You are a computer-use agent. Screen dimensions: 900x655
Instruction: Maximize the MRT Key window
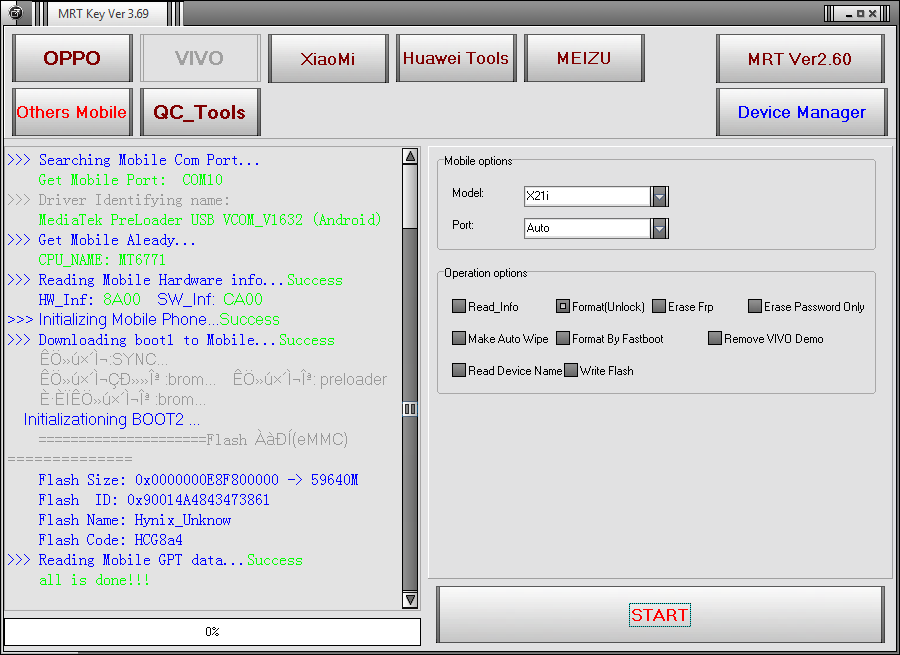pos(860,14)
